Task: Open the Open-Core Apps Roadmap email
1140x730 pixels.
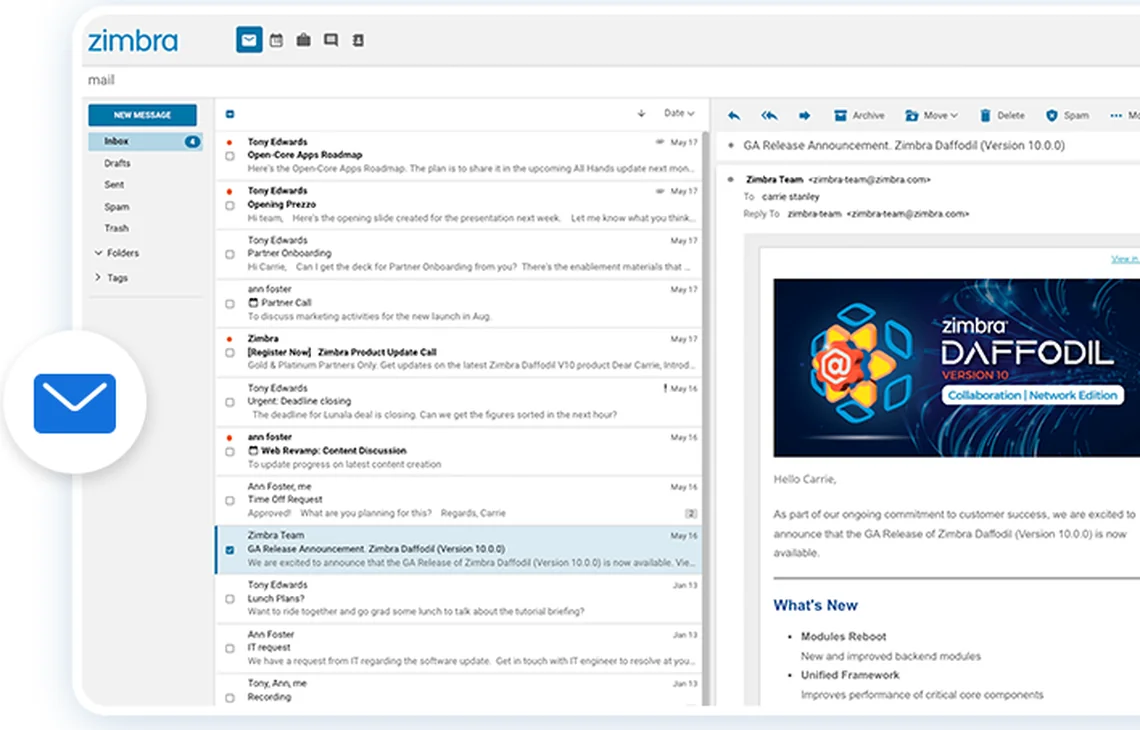Action: point(459,155)
